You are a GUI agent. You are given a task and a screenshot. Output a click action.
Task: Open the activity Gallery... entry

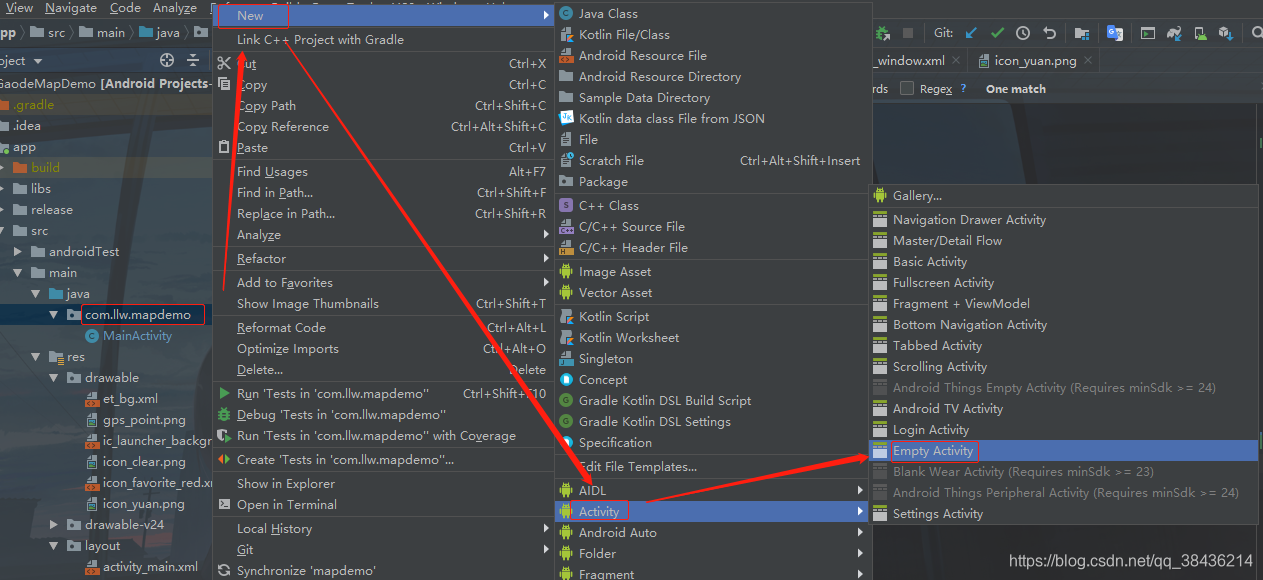(1064, 196)
